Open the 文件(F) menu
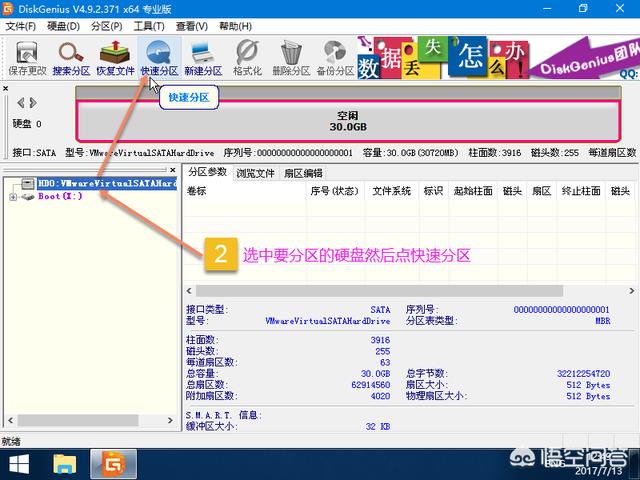 [x=20, y=27]
